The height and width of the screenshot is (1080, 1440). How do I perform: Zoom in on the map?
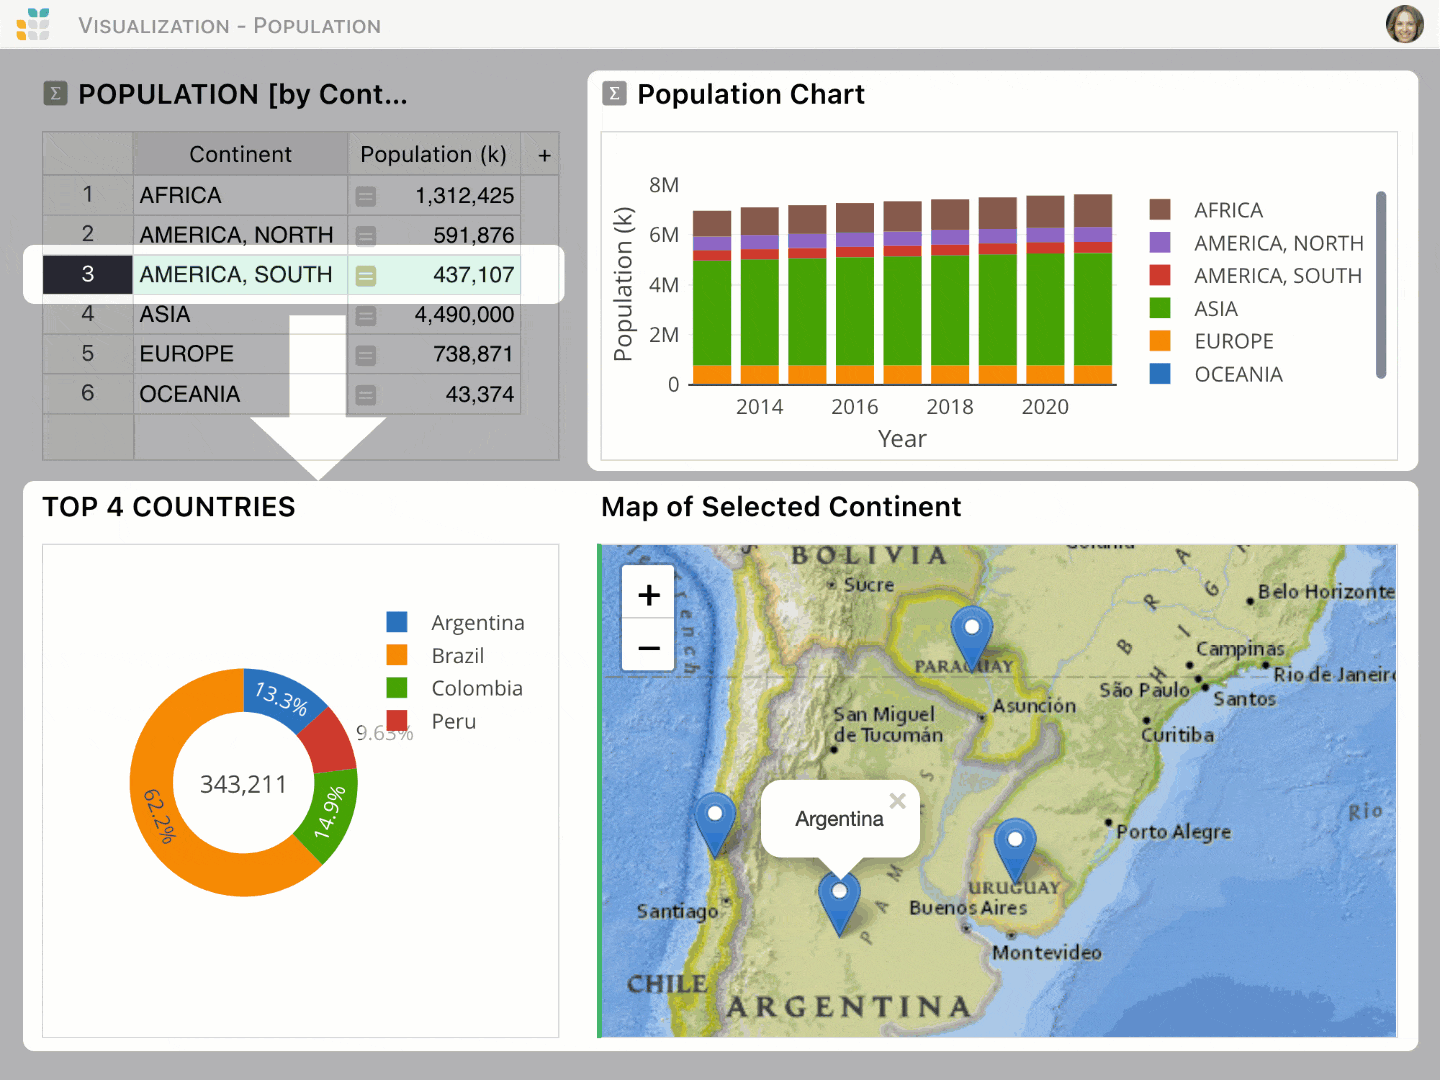[649, 595]
